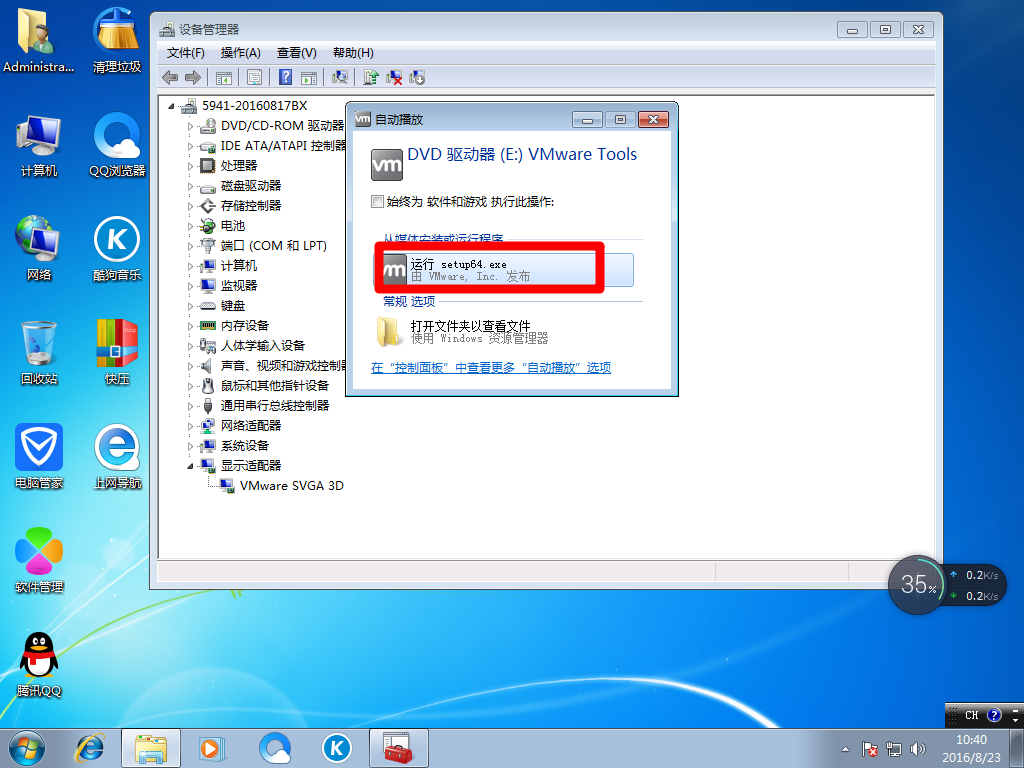Select the 内存设备 tree label
The image size is (1024, 768).
click(244, 326)
